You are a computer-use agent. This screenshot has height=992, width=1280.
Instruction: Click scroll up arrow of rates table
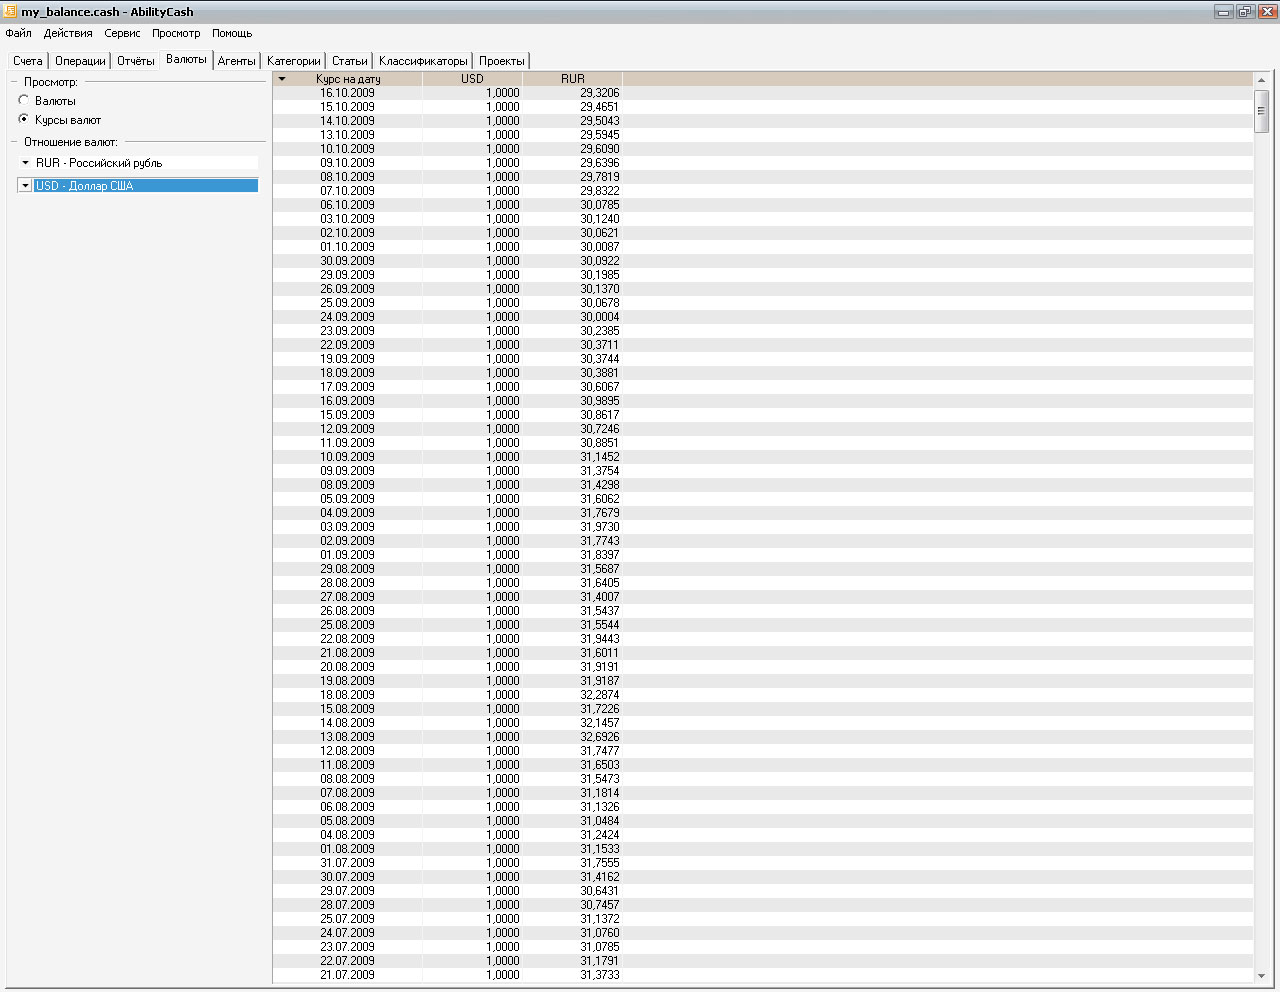coord(1261,80)
